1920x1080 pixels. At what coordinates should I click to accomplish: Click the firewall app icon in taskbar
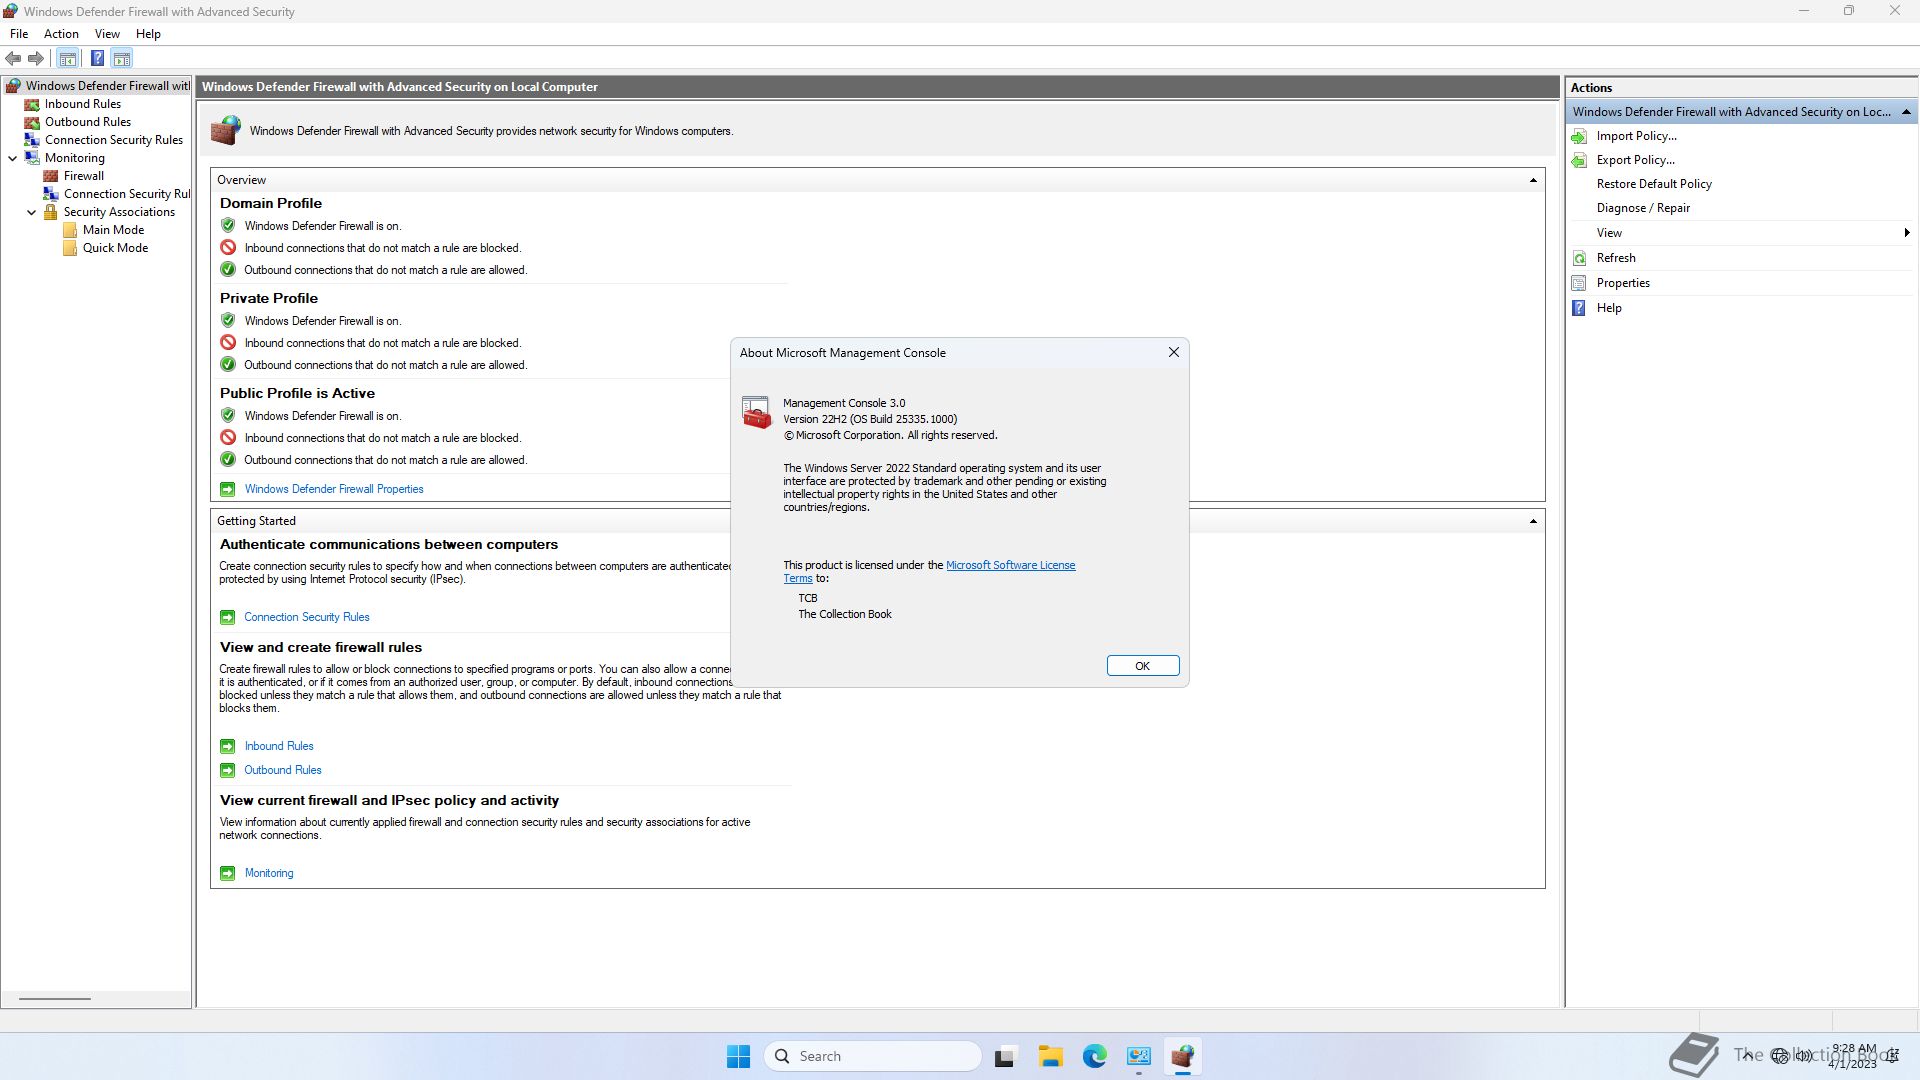coord(1183,1056)
